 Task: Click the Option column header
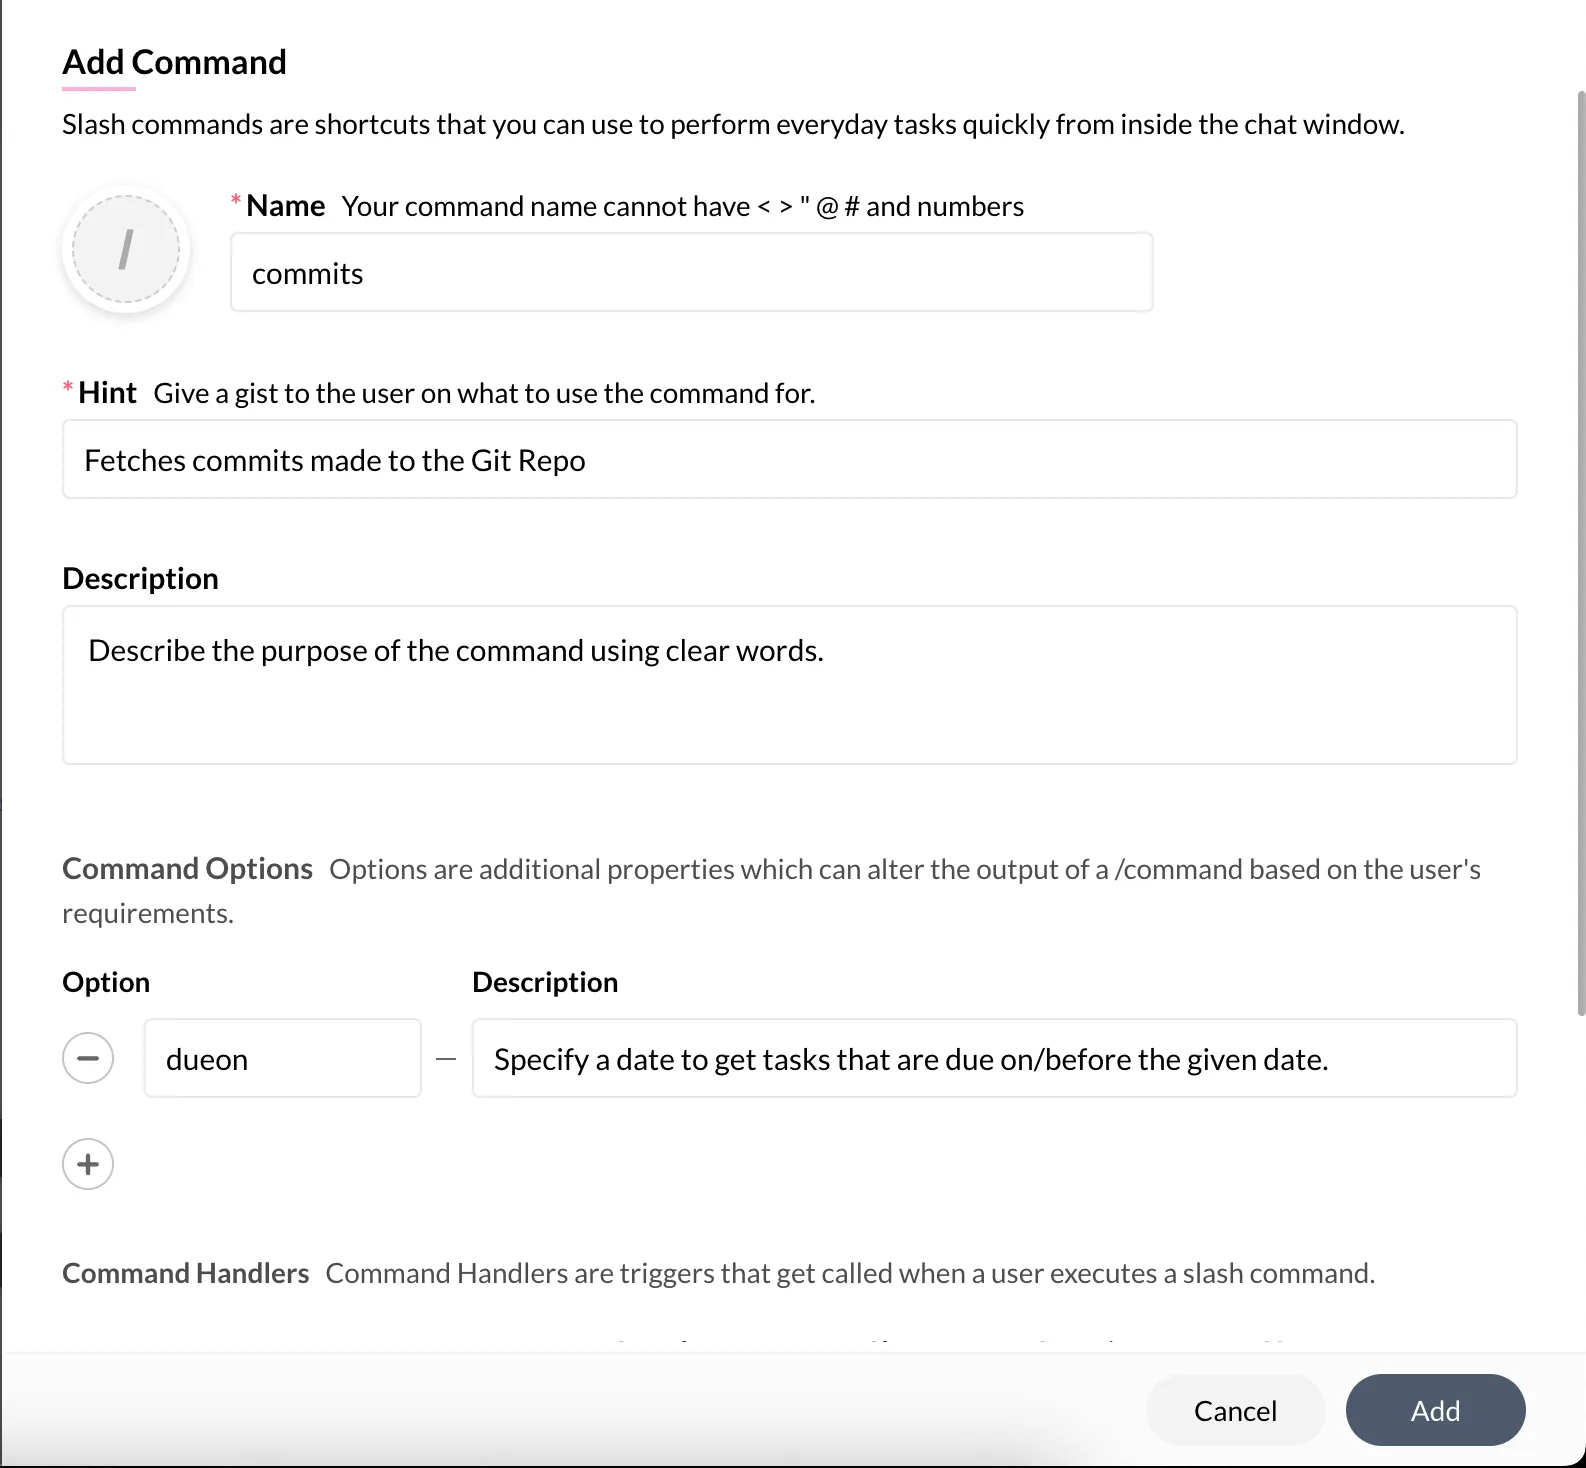106,982
